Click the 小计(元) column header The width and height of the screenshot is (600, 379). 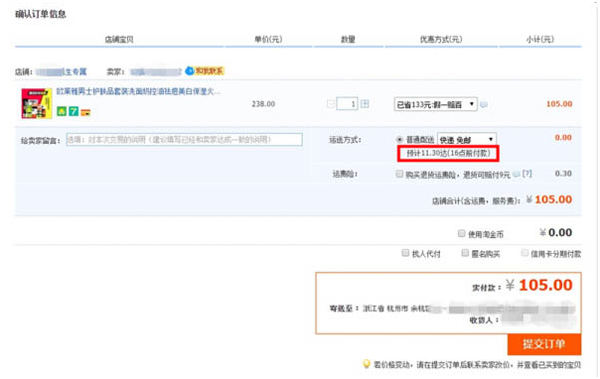click(x=540, y=39)
